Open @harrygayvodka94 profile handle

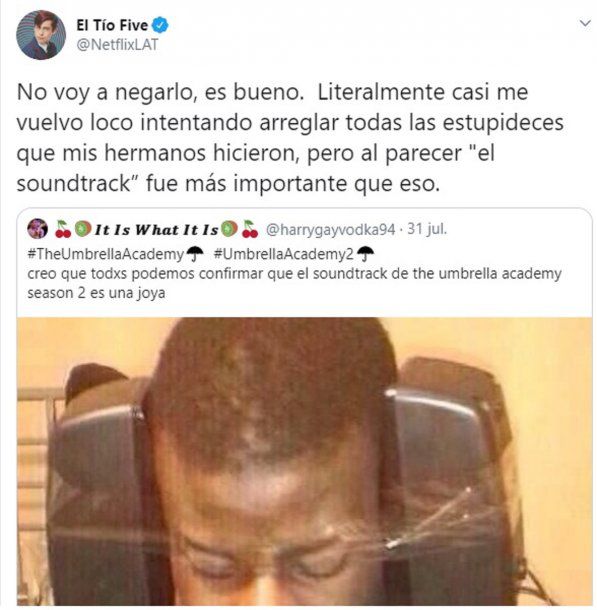coord(331,230)
